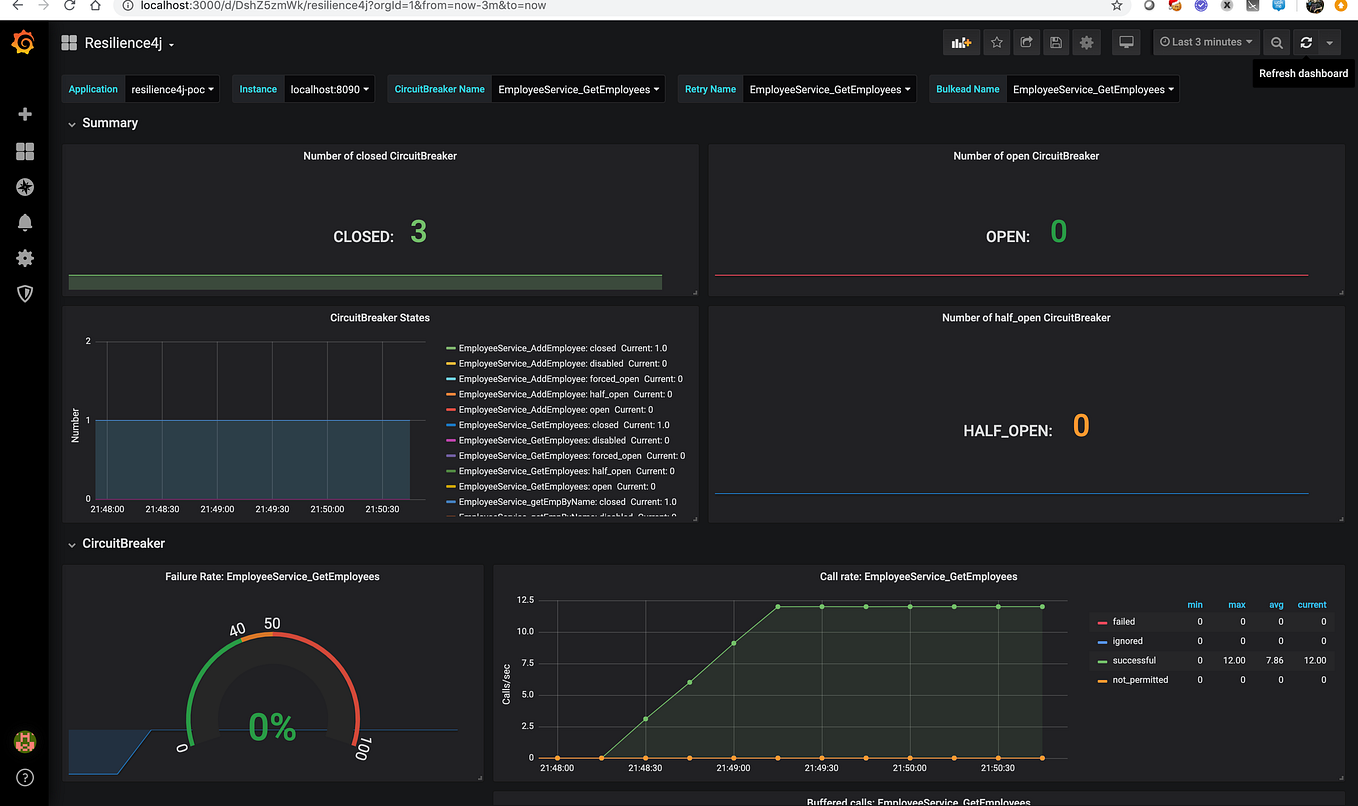Enable TV view mode
This screenshot has height=806, width=1358.
point(1126,42)
